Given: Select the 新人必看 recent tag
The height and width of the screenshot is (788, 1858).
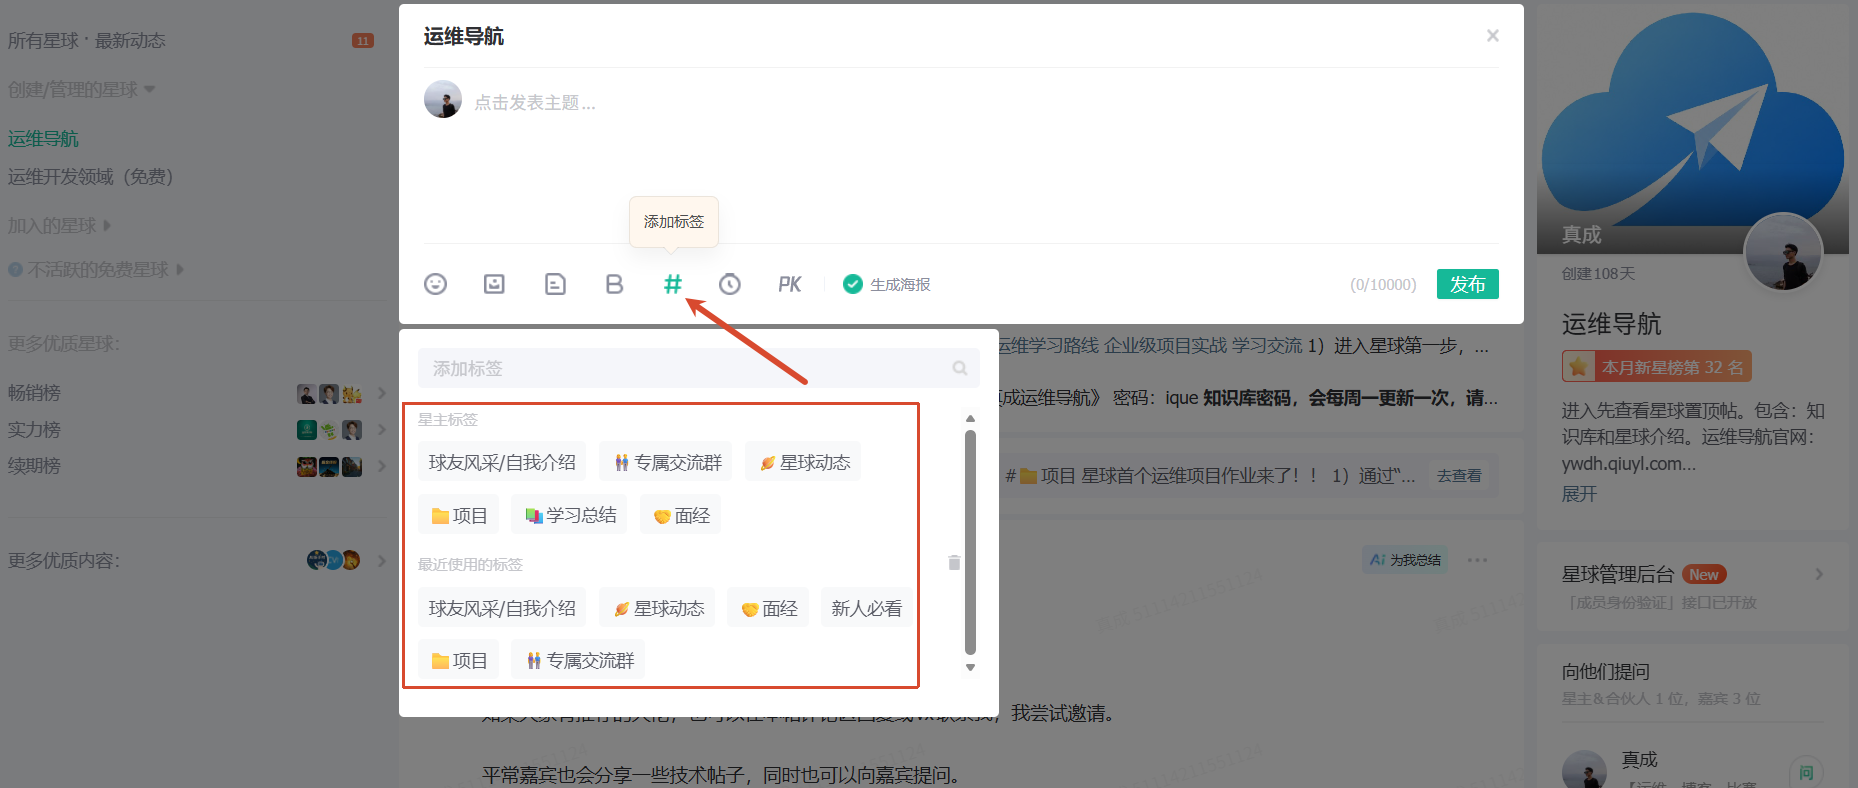Looking at the screenshot, I should pos(866,608).
